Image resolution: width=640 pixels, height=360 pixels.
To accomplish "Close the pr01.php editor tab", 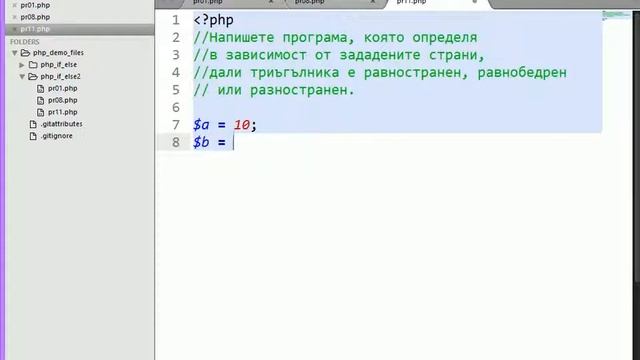I will (x=271, y=2).
